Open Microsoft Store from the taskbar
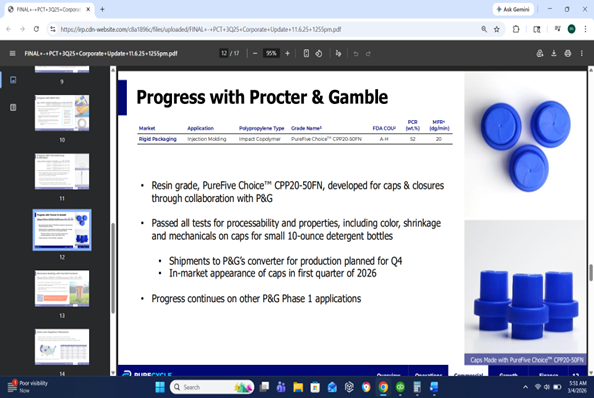Viewport: 594px width, 398px height. (315, 387)
